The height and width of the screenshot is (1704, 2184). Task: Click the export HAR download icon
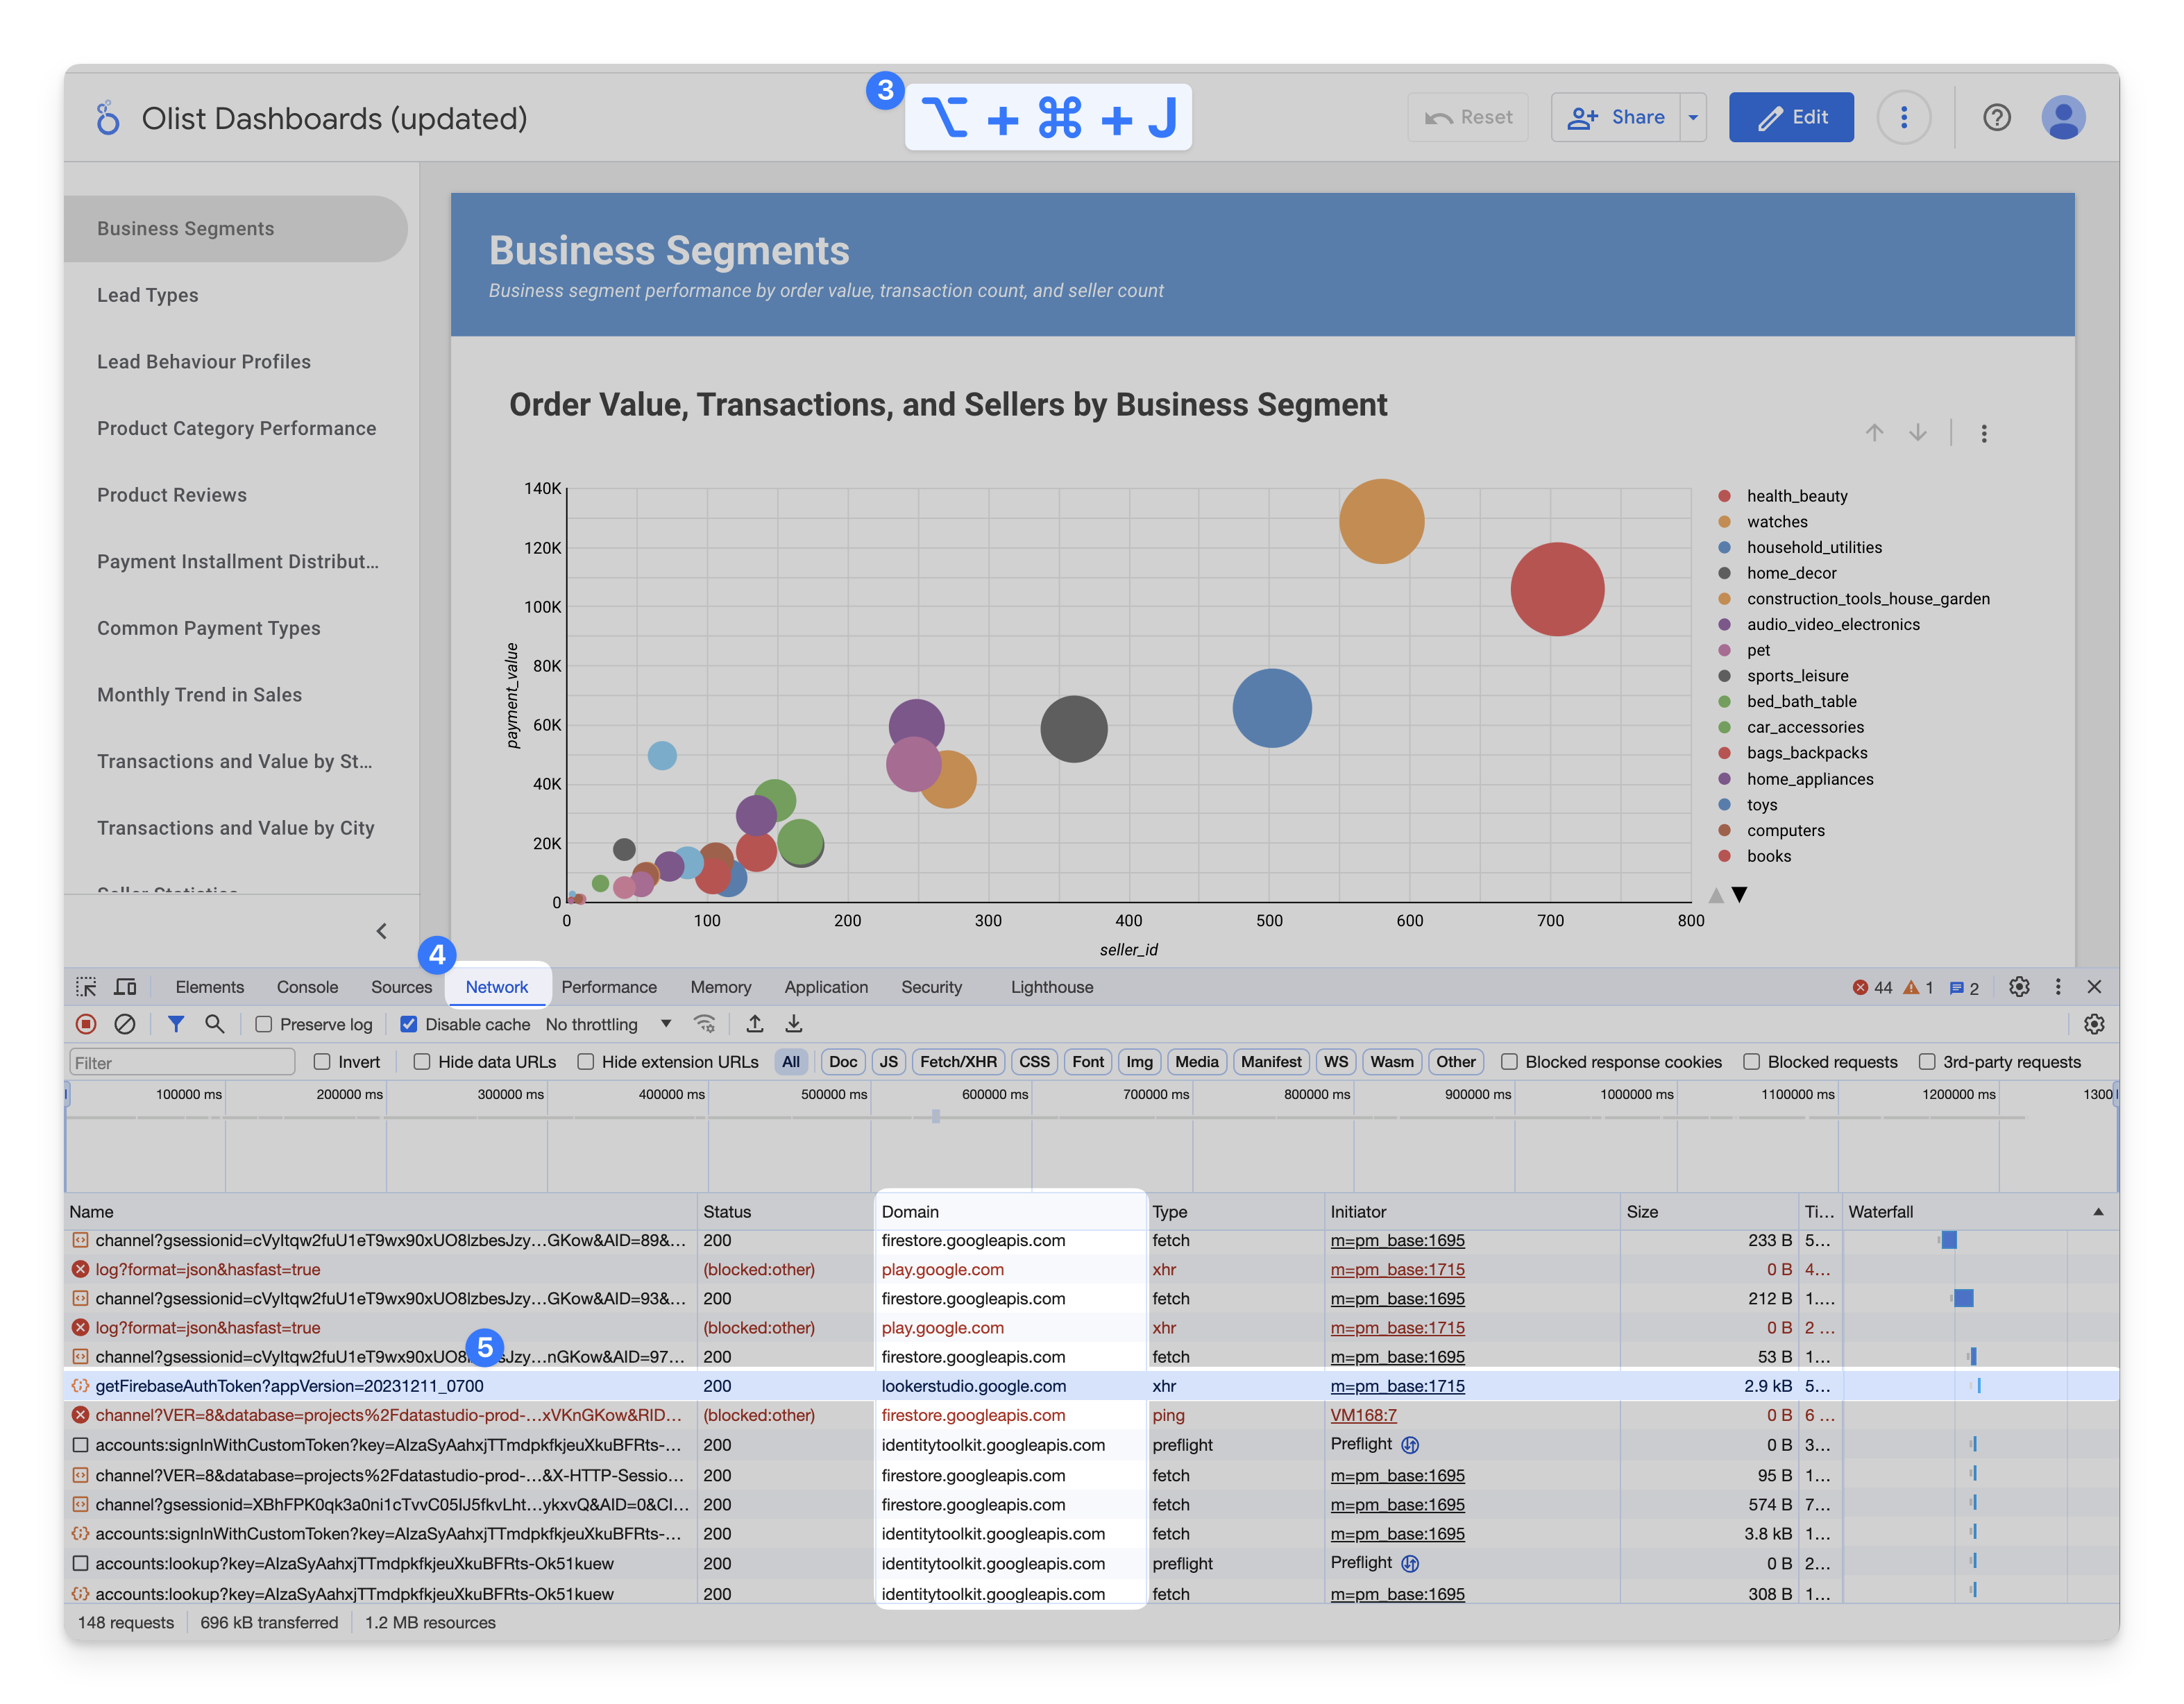tap(794, 1024)
